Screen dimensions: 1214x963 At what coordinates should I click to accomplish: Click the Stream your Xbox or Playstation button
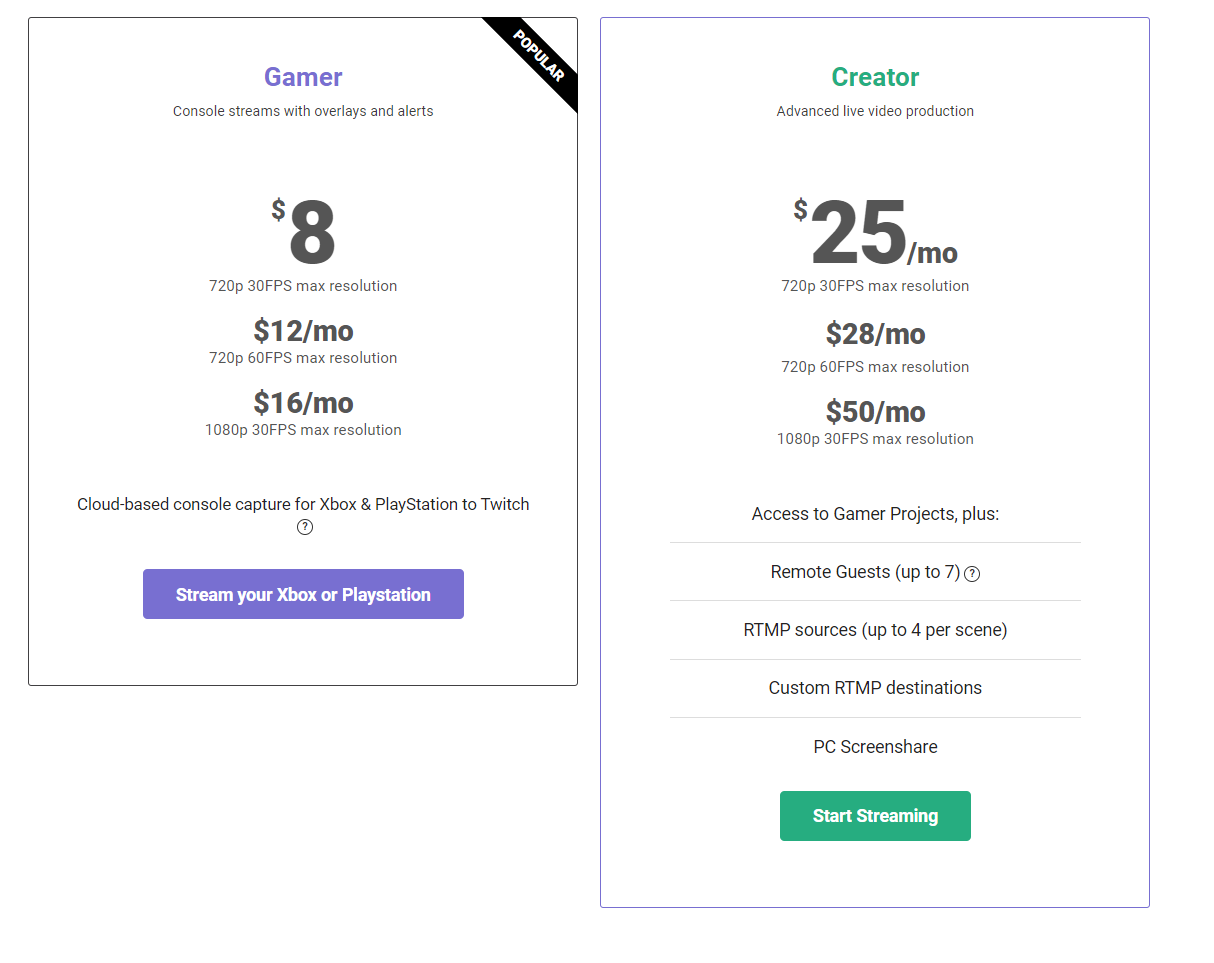click(303, 593)
